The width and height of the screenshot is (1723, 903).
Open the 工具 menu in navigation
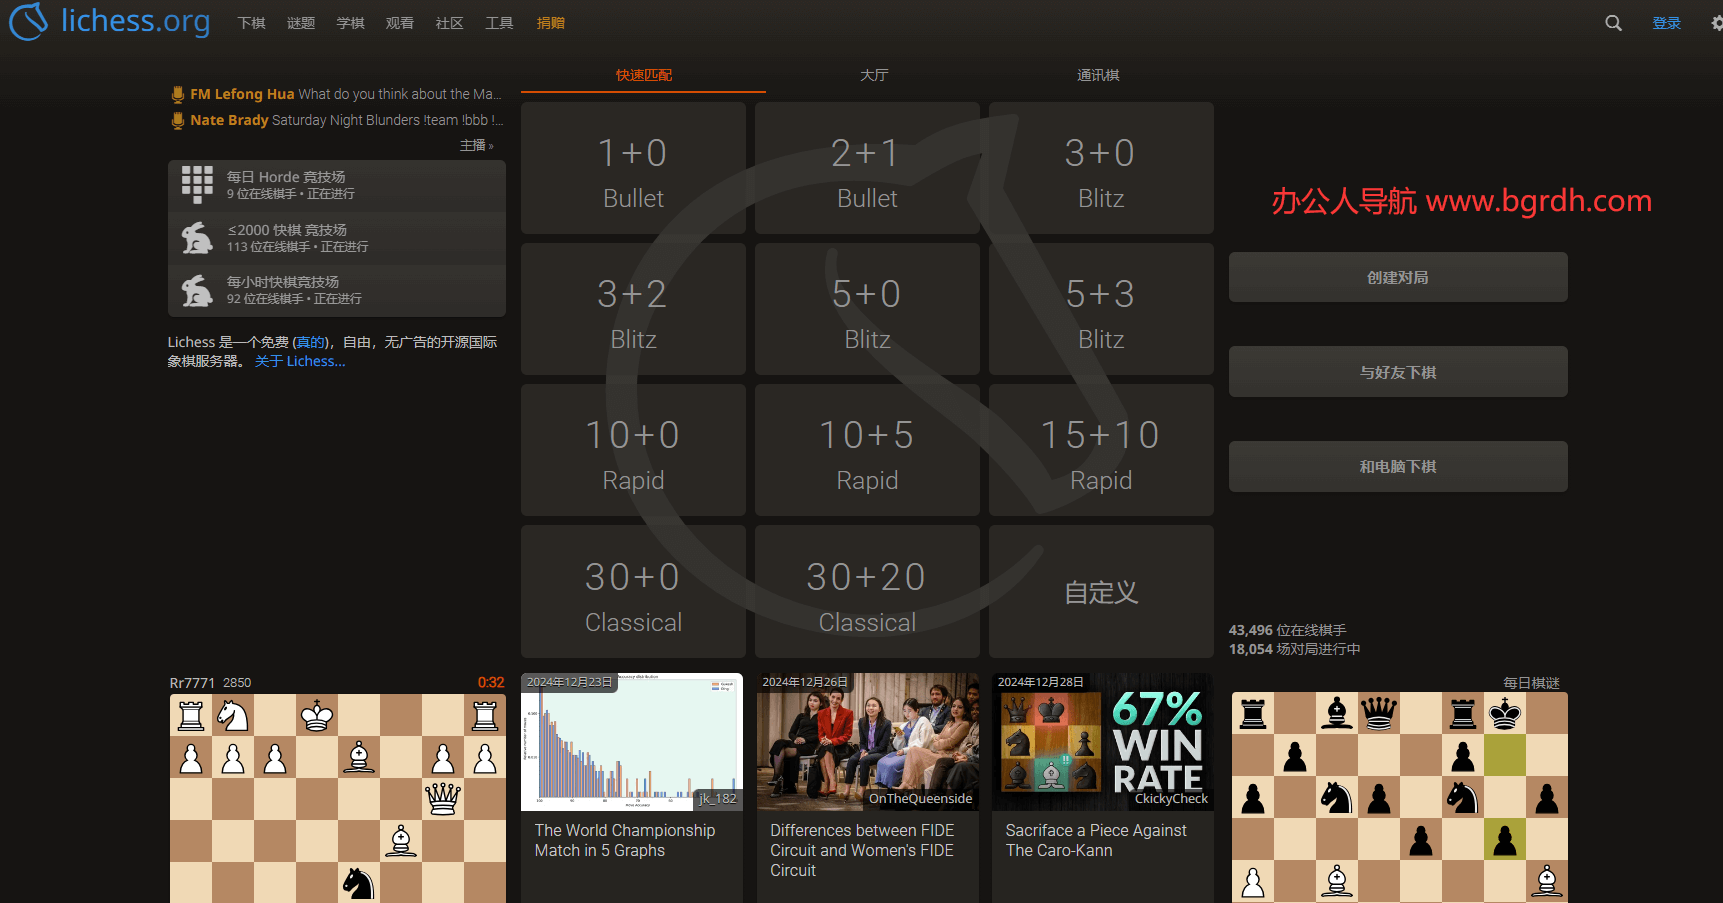(x=499, y=23)
